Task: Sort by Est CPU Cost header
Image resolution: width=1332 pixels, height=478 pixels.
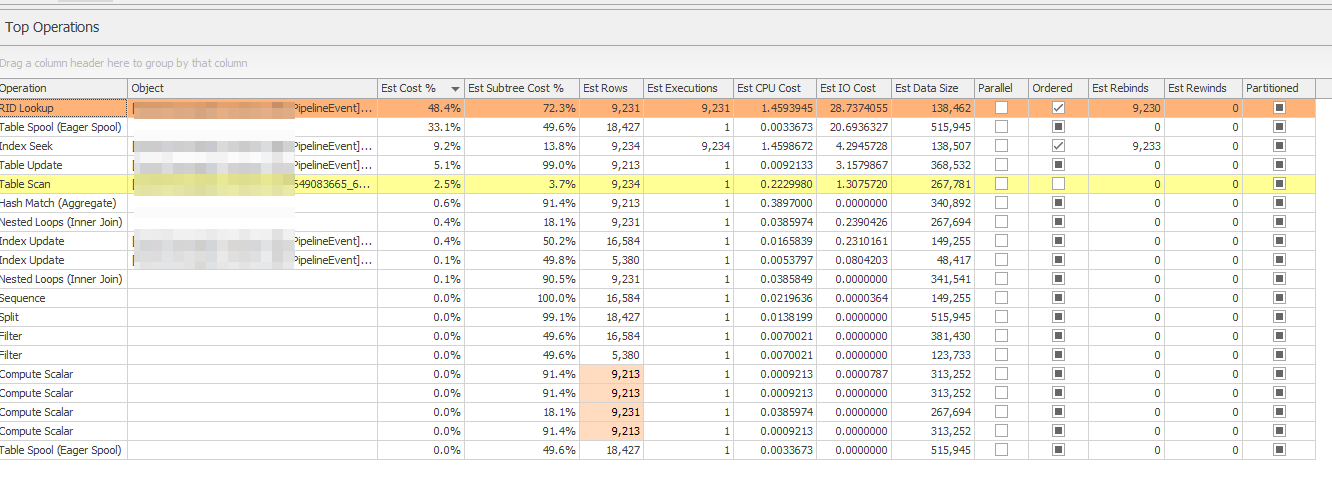Action: pyautogui.click(x=774, y=88)
